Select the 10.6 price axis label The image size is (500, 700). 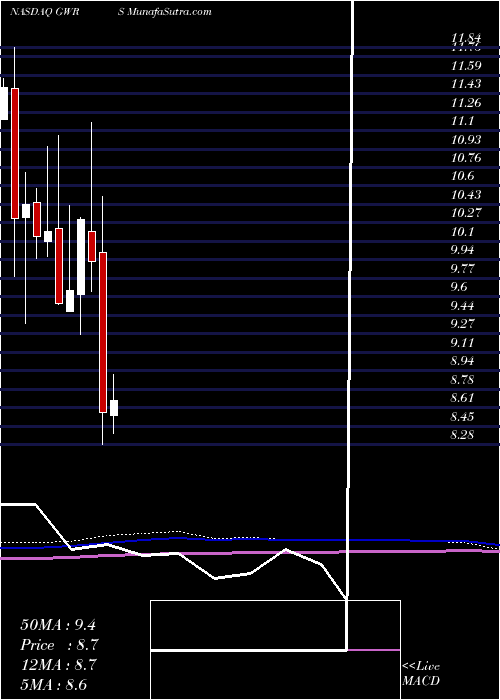(463, 176)
